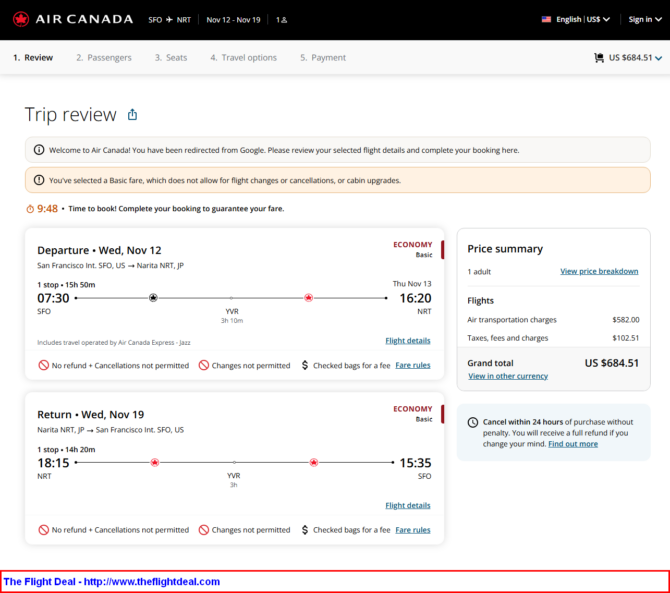Click the 18:15 NRT return departure time
This screenshot has height=593, width=670.
pos(53,463)
